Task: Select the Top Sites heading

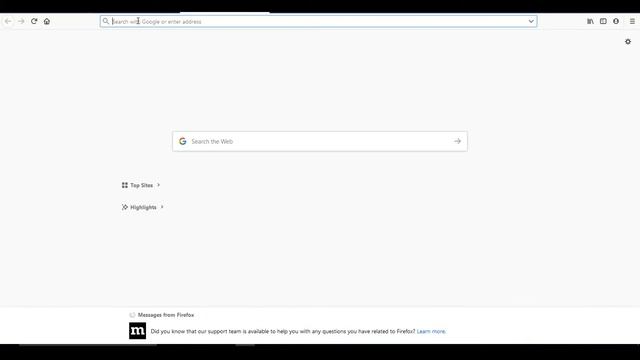Action: 142,185
